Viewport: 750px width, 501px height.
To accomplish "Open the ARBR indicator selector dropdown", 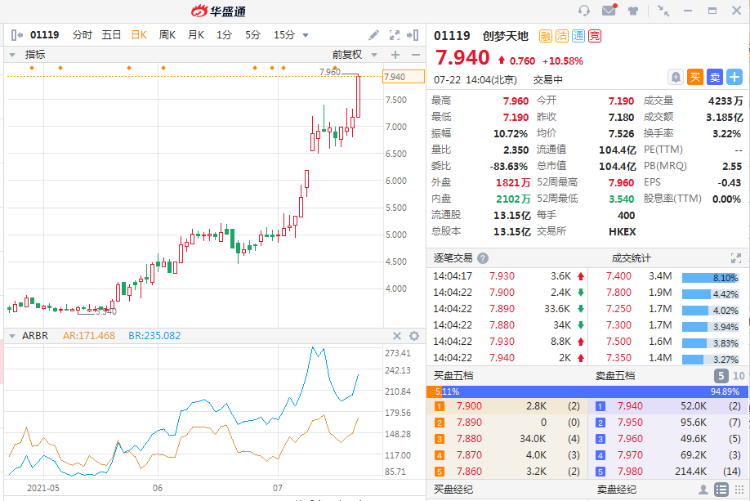I will point(12,336).
